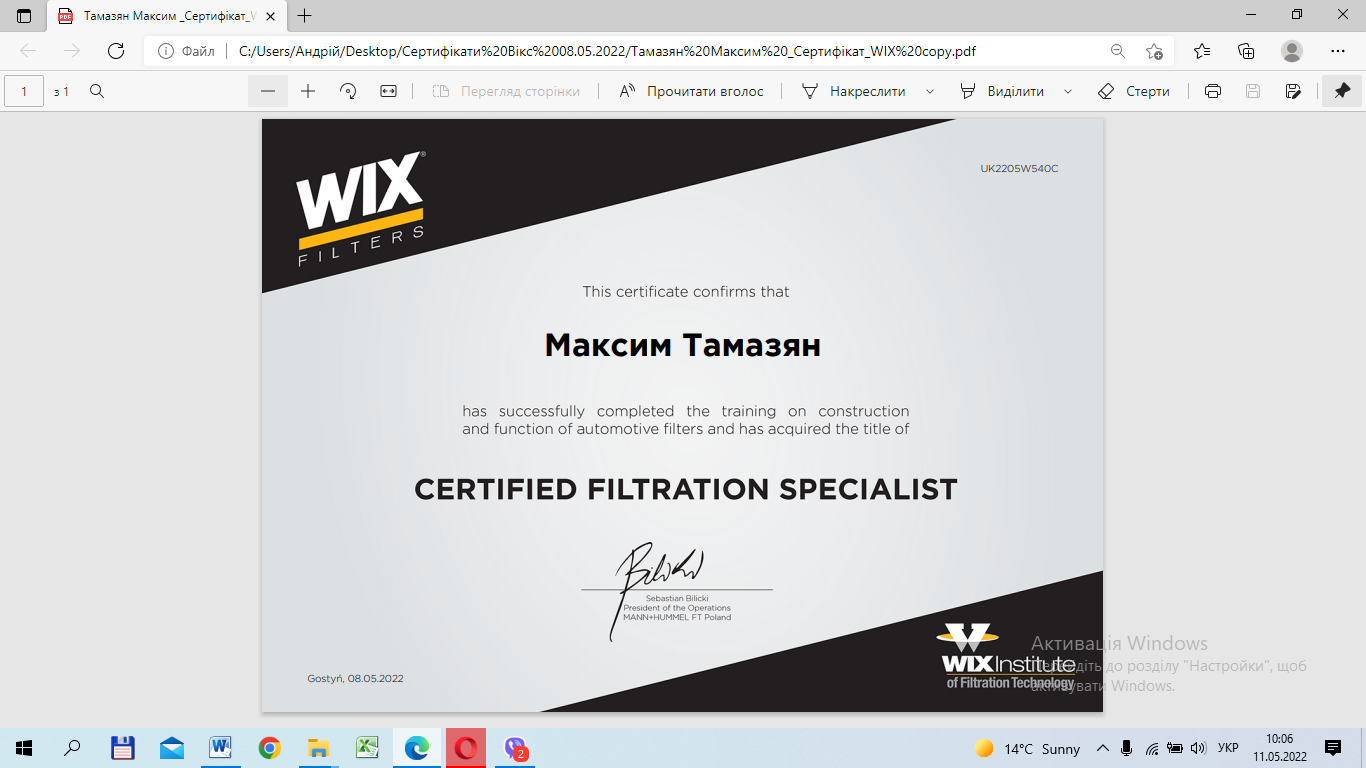This screenshot has height=768, width=1366.
Task: Click the Save as icon
Action: (x=1293, y=91)
